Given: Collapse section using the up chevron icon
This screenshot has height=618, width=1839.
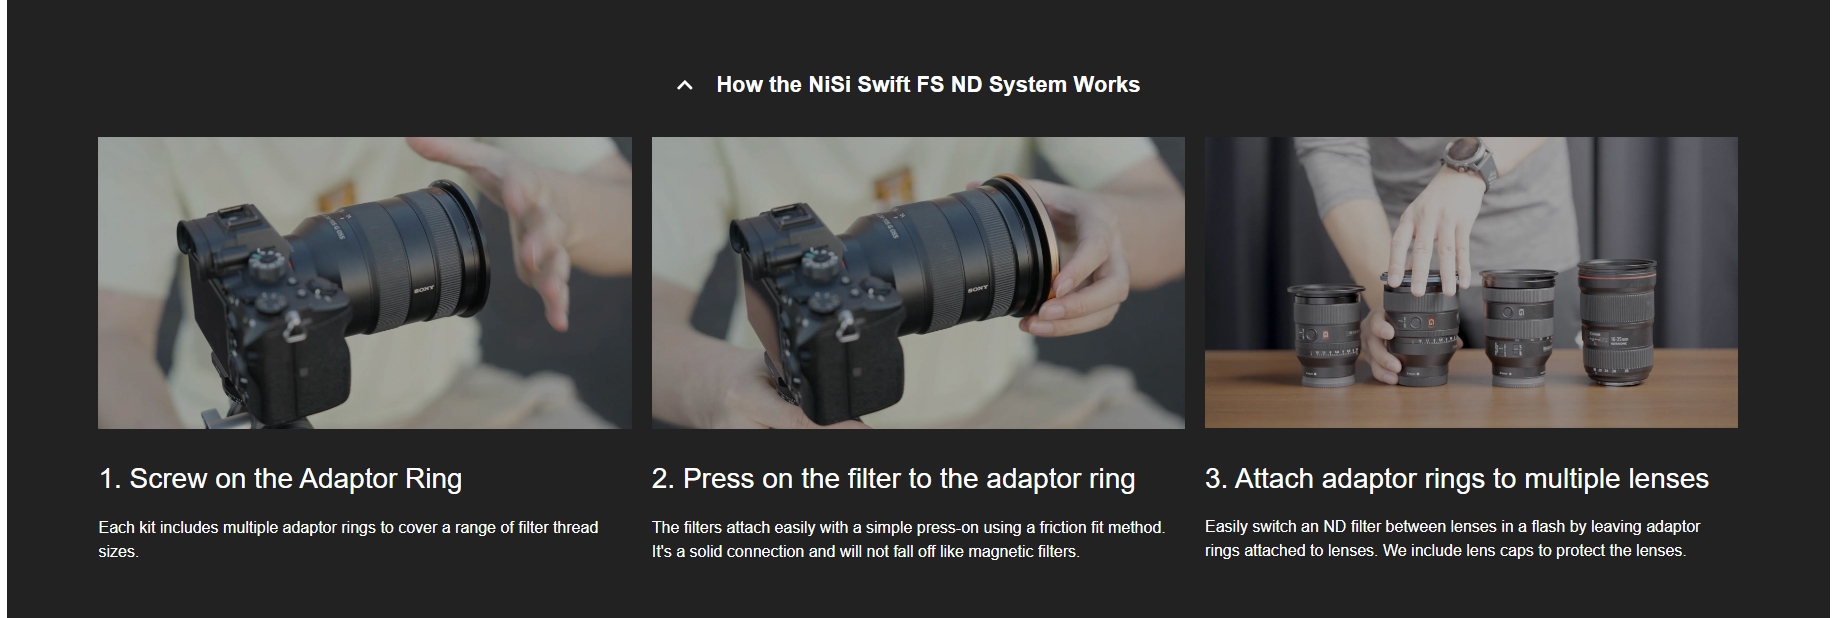Looking at the screenshot, I should (x=685, y=86).
